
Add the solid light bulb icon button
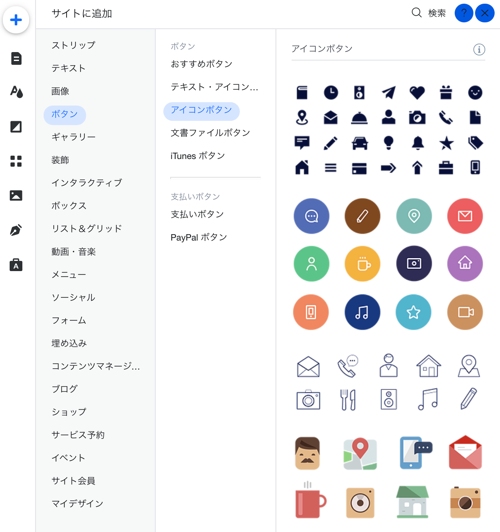[388, 143]
